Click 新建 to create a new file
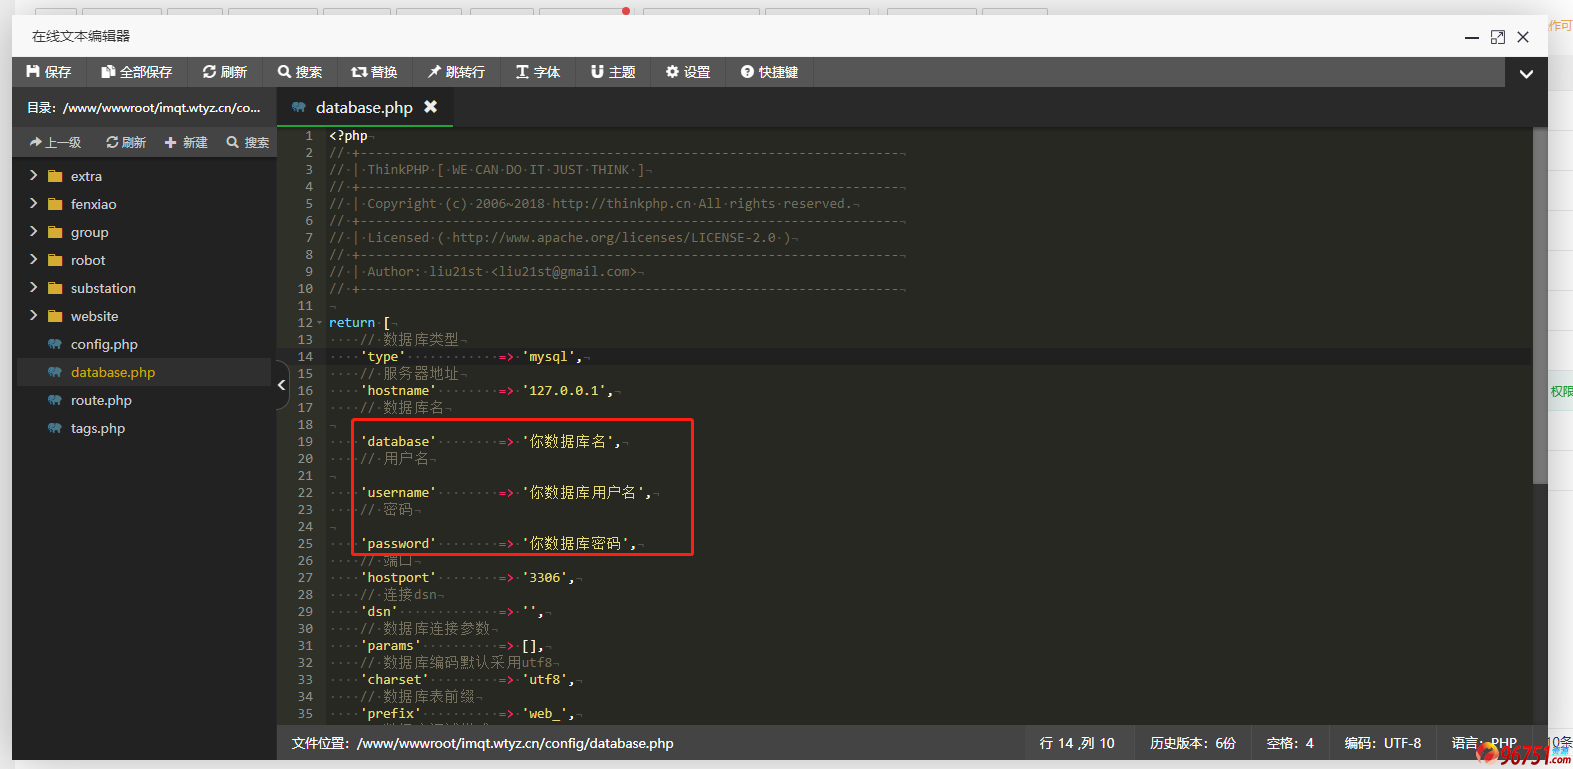The width and height of the screenshot is (1573, 769). coord(186,143)
